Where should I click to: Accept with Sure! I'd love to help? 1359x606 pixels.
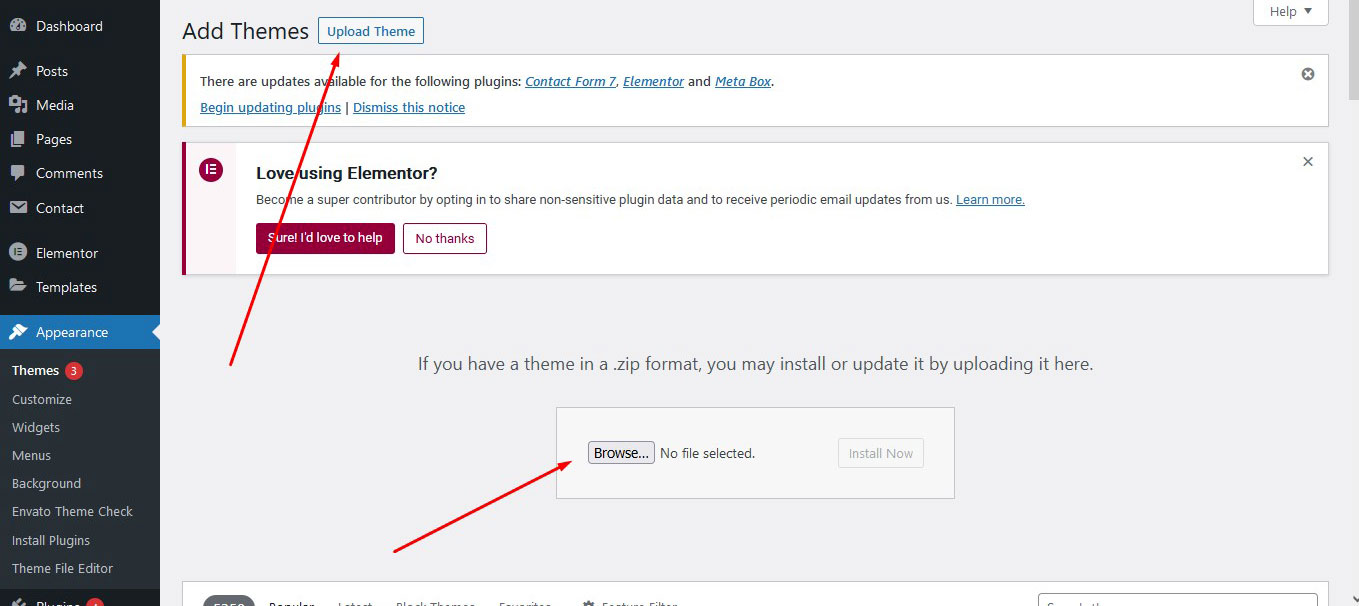tap(325, 238)
